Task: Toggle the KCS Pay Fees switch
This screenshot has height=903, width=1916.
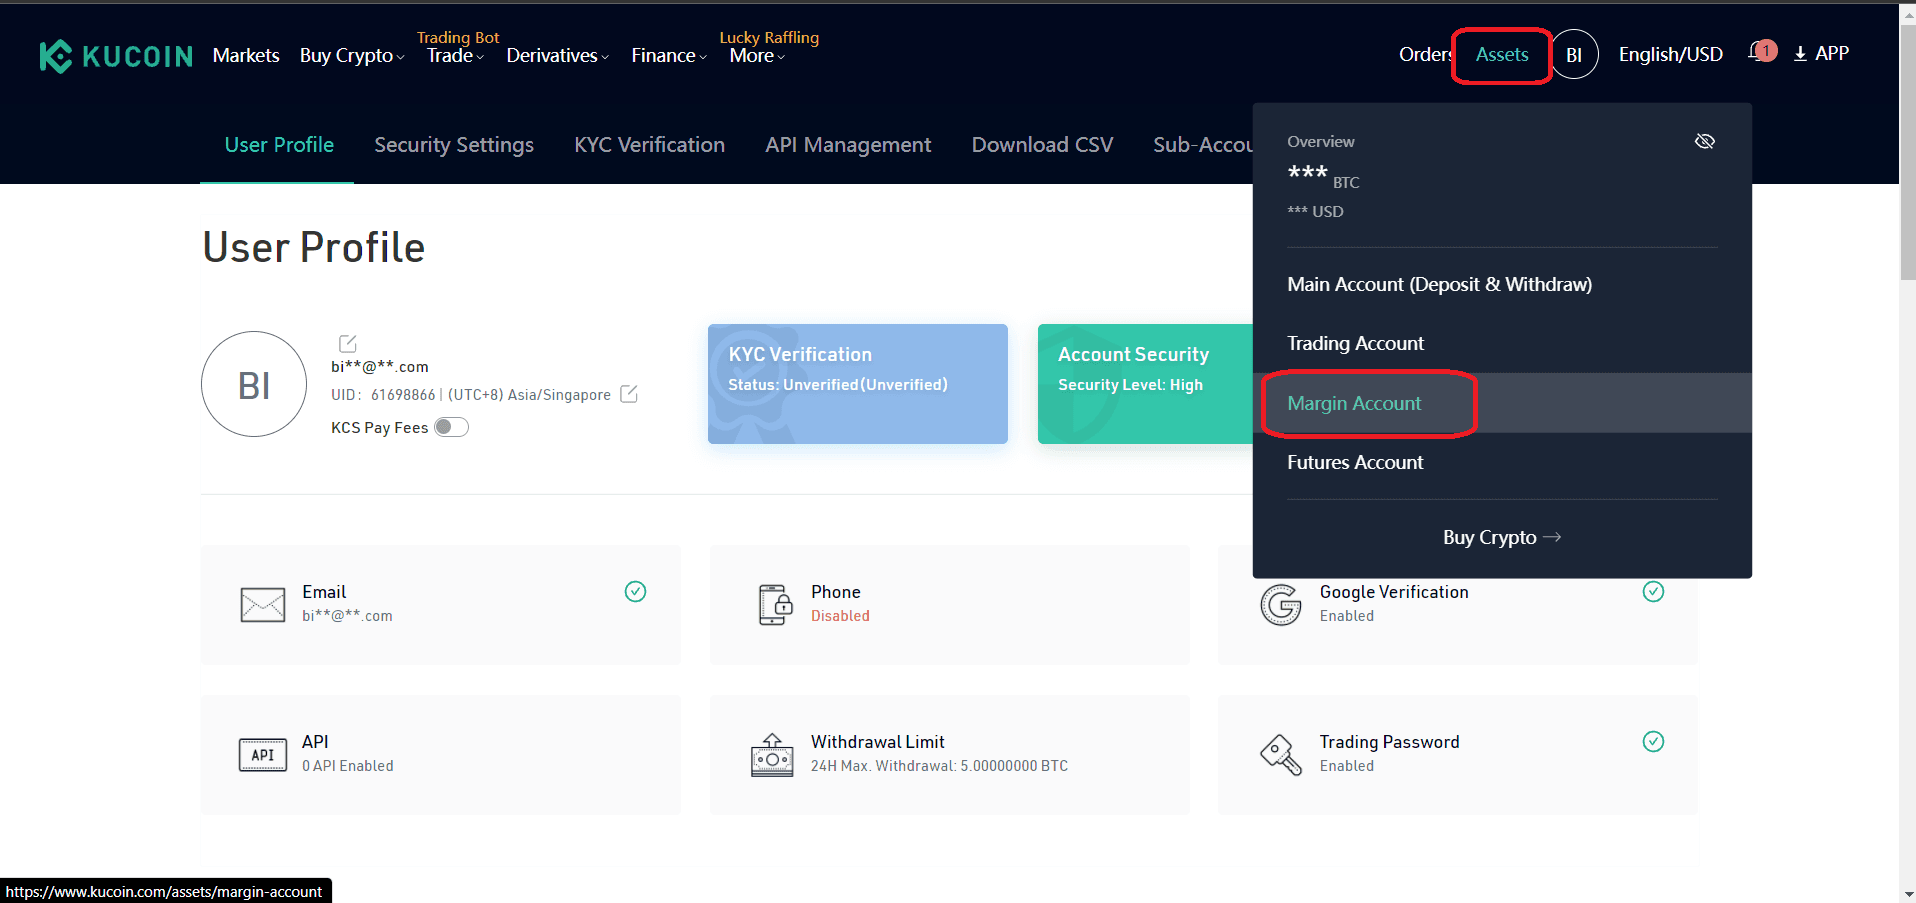Action: pyautogui.click(x=451, y=427)
